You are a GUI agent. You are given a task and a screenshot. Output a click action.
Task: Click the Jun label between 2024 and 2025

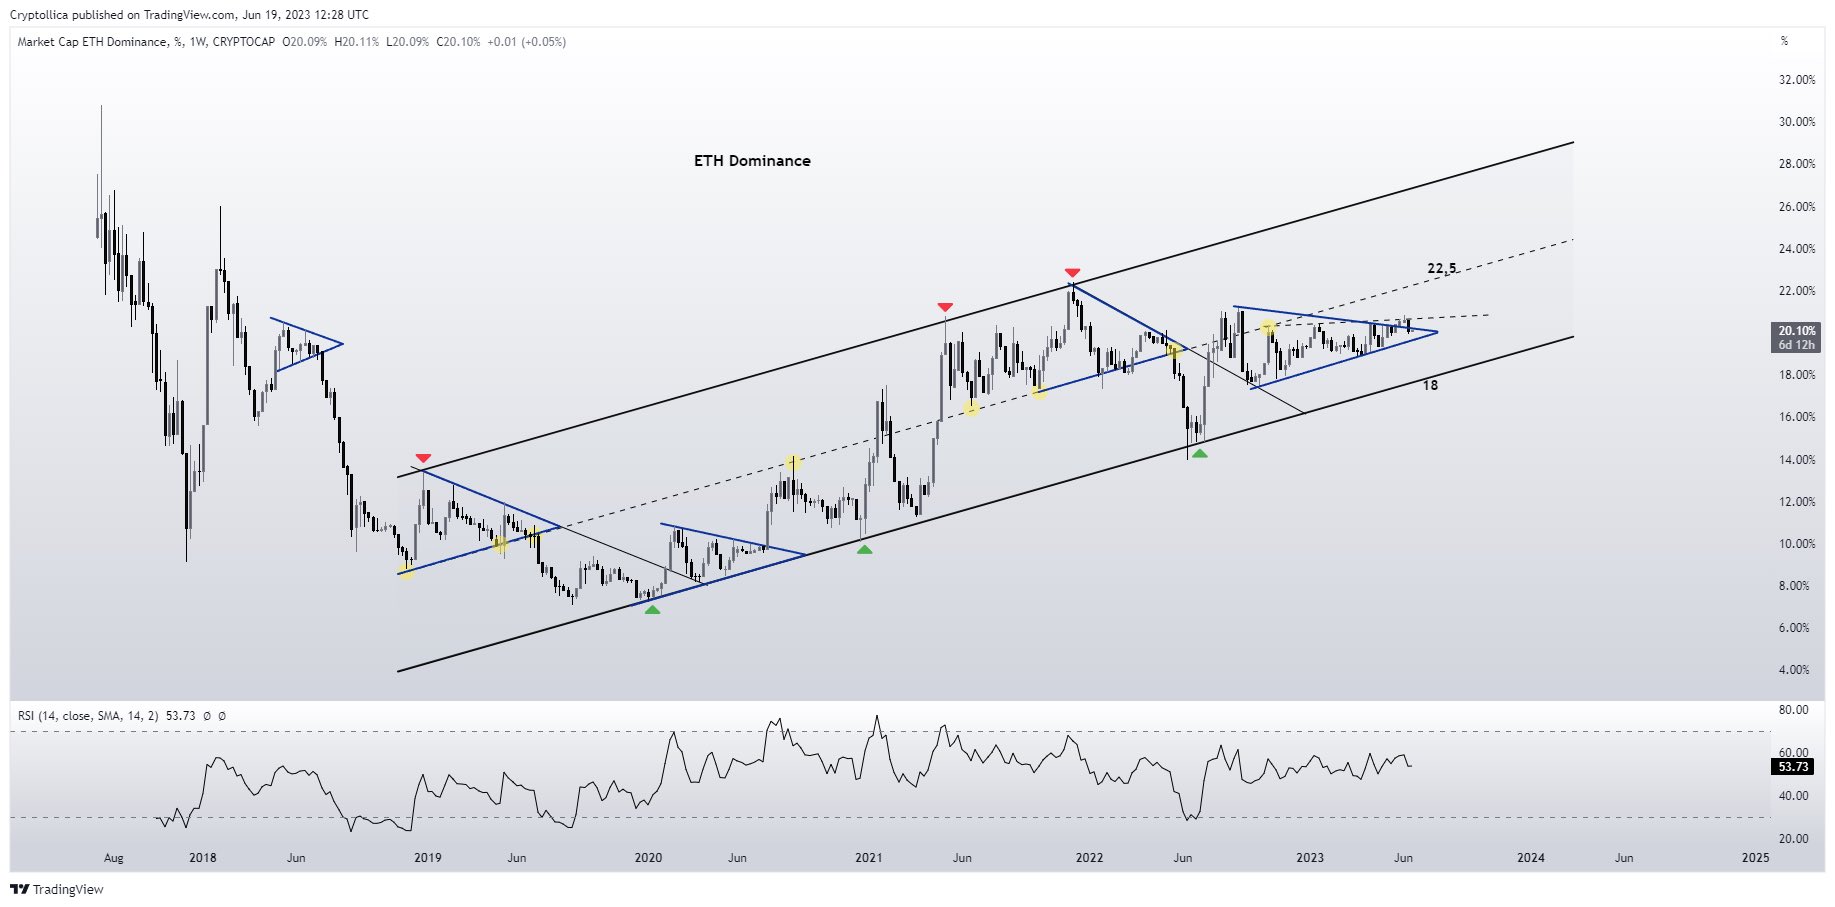[x=1624, y=858]
